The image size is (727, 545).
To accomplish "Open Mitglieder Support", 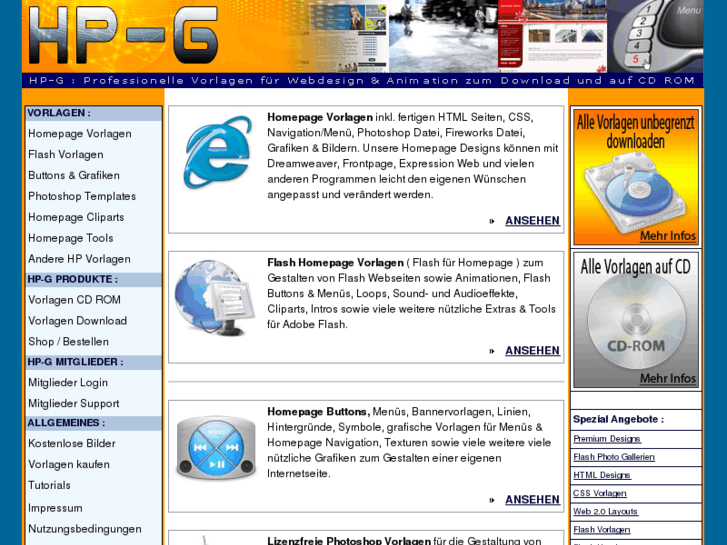I will pyautogui.click(x=74, y=404).
